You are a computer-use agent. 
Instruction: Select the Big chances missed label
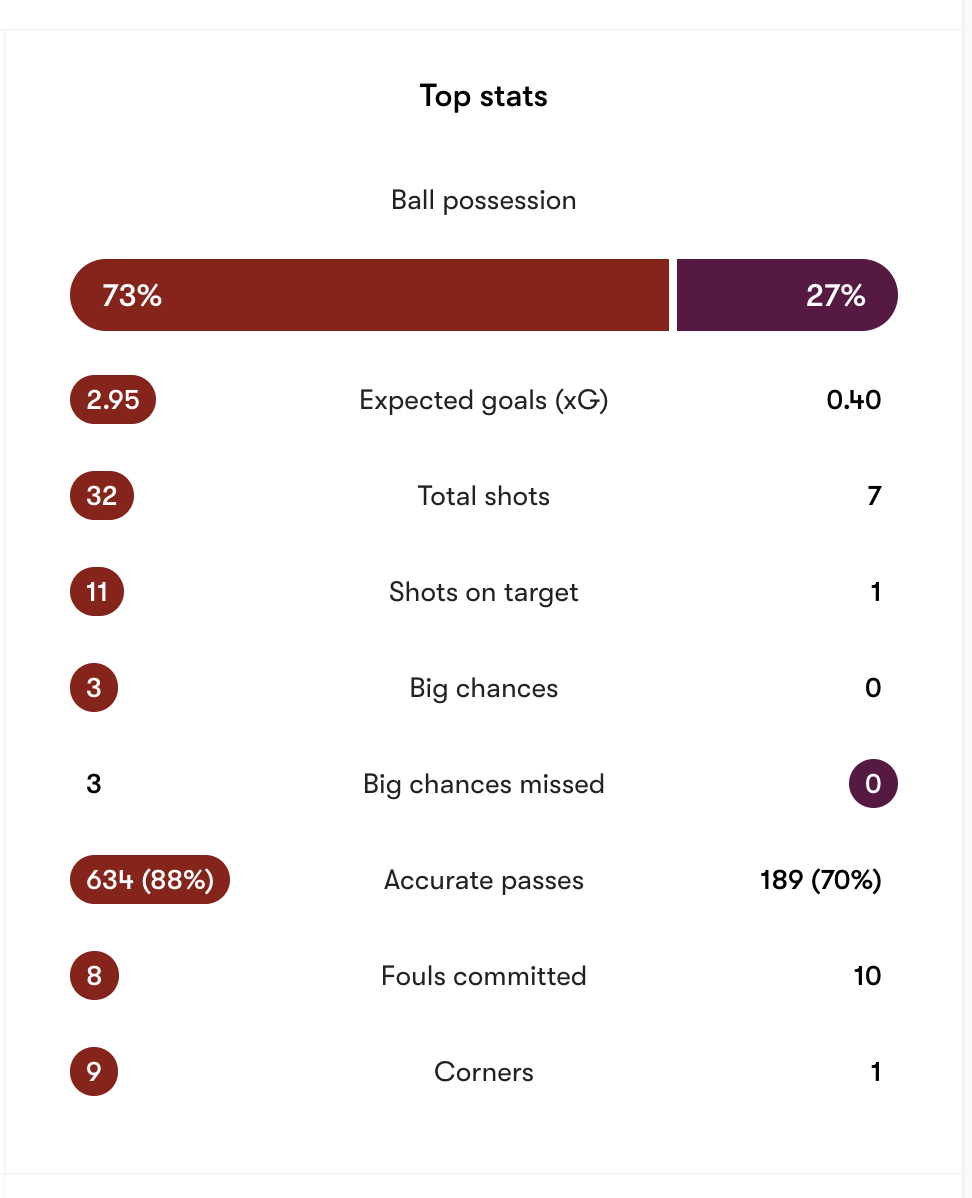(484, 785)
